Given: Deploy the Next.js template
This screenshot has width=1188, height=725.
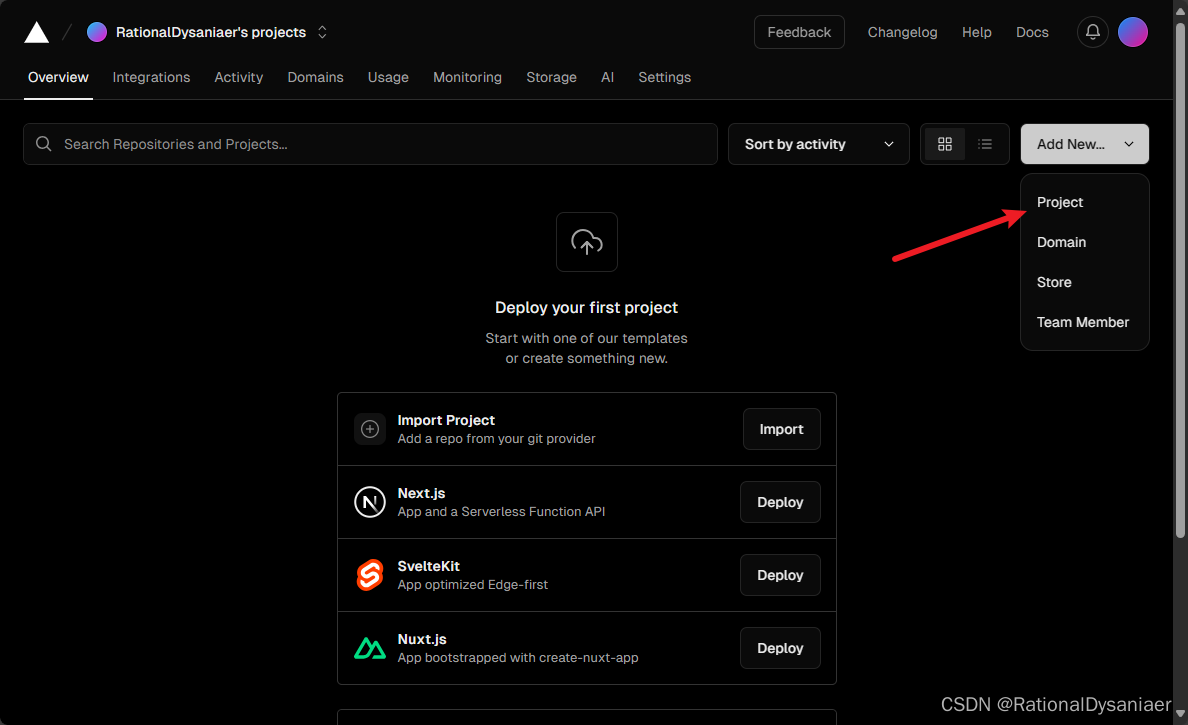Looking at the screenshot, I should (780, 502).
